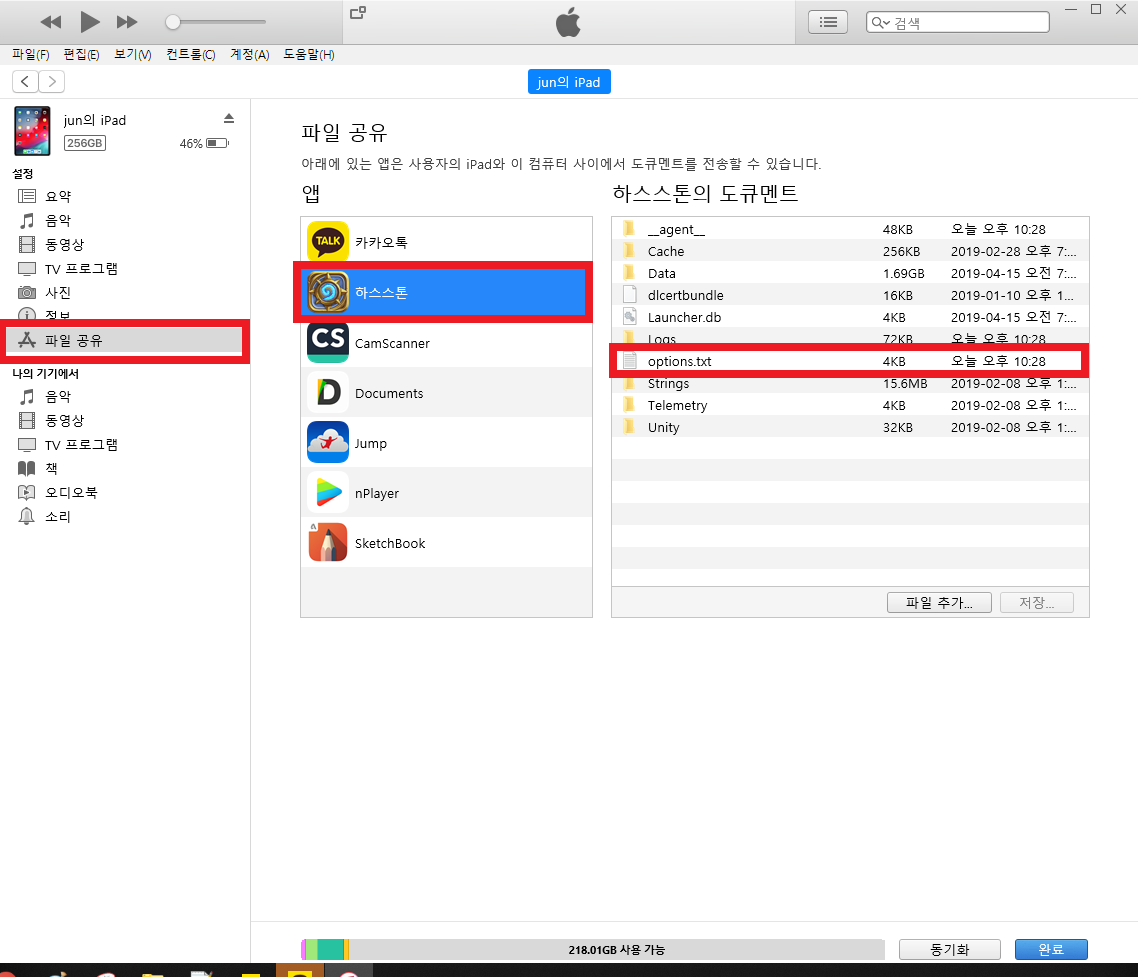Select the Launcher.db file row
The width and height of the screenshot is (1138, 977).
tap(850, 317)
